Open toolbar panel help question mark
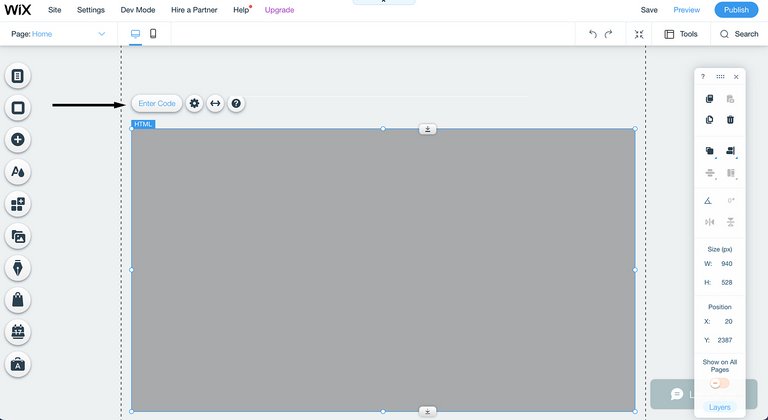This screenshot has width=768, height=420. (703, 77)
